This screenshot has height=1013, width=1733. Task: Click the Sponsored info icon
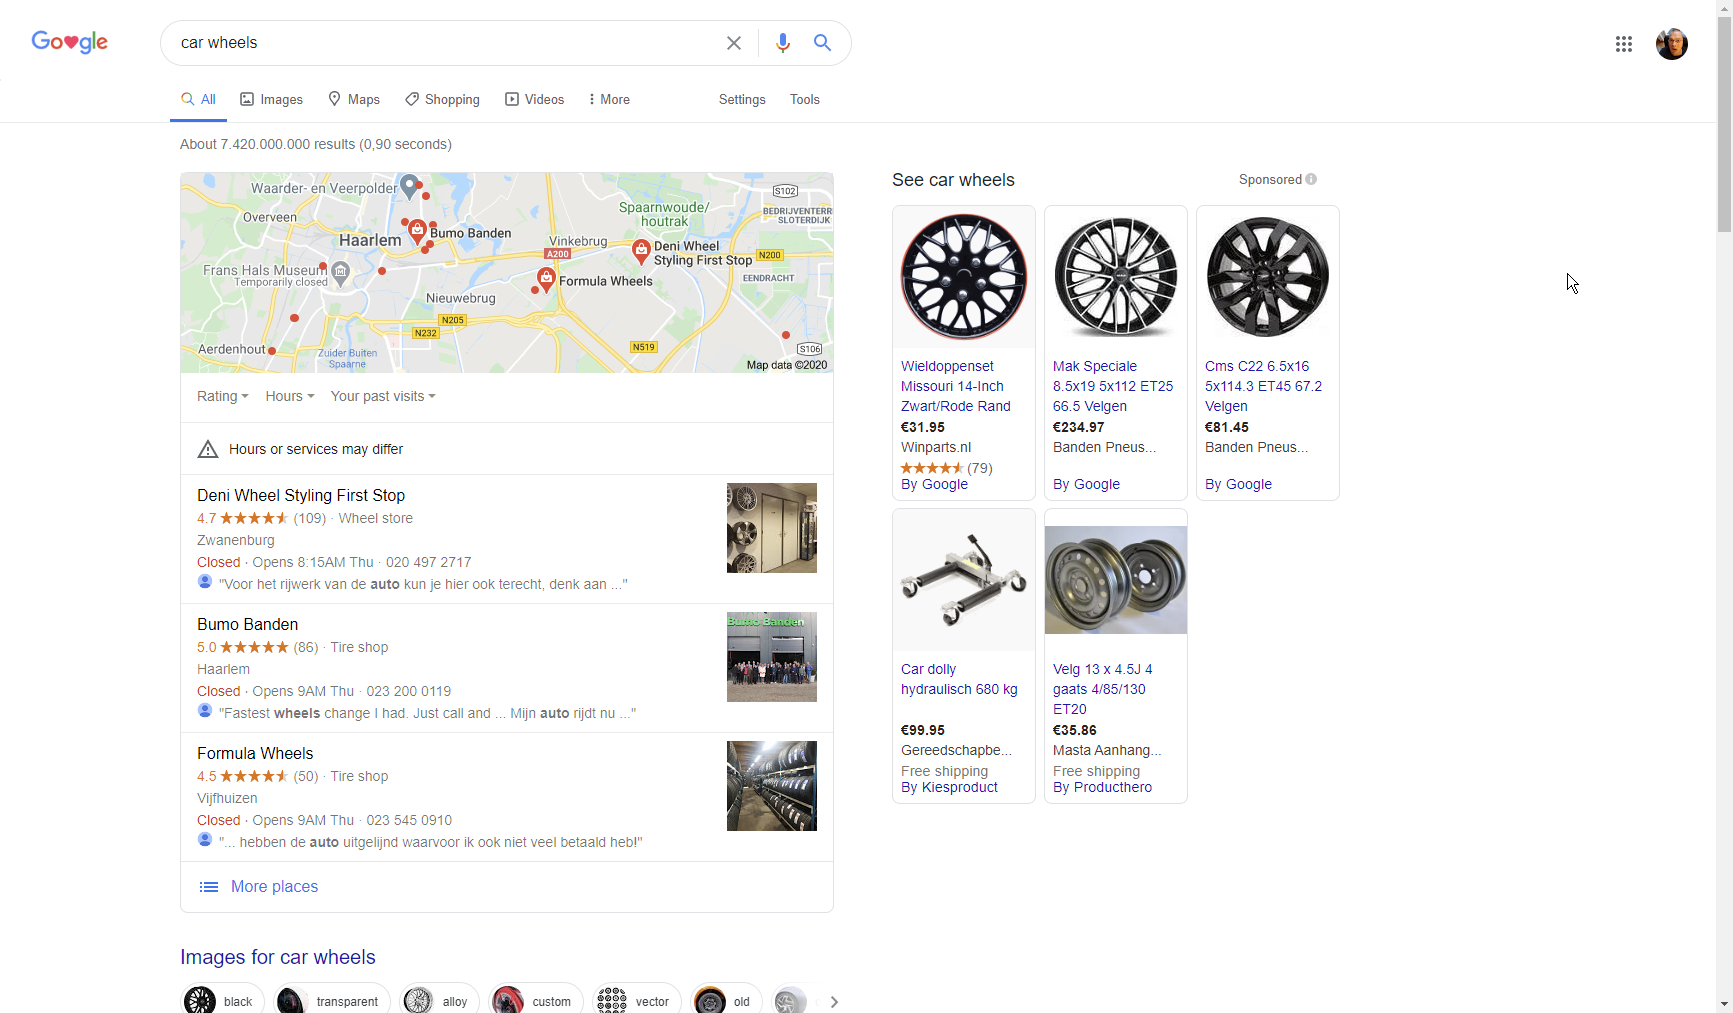(x=1311, y=180)
